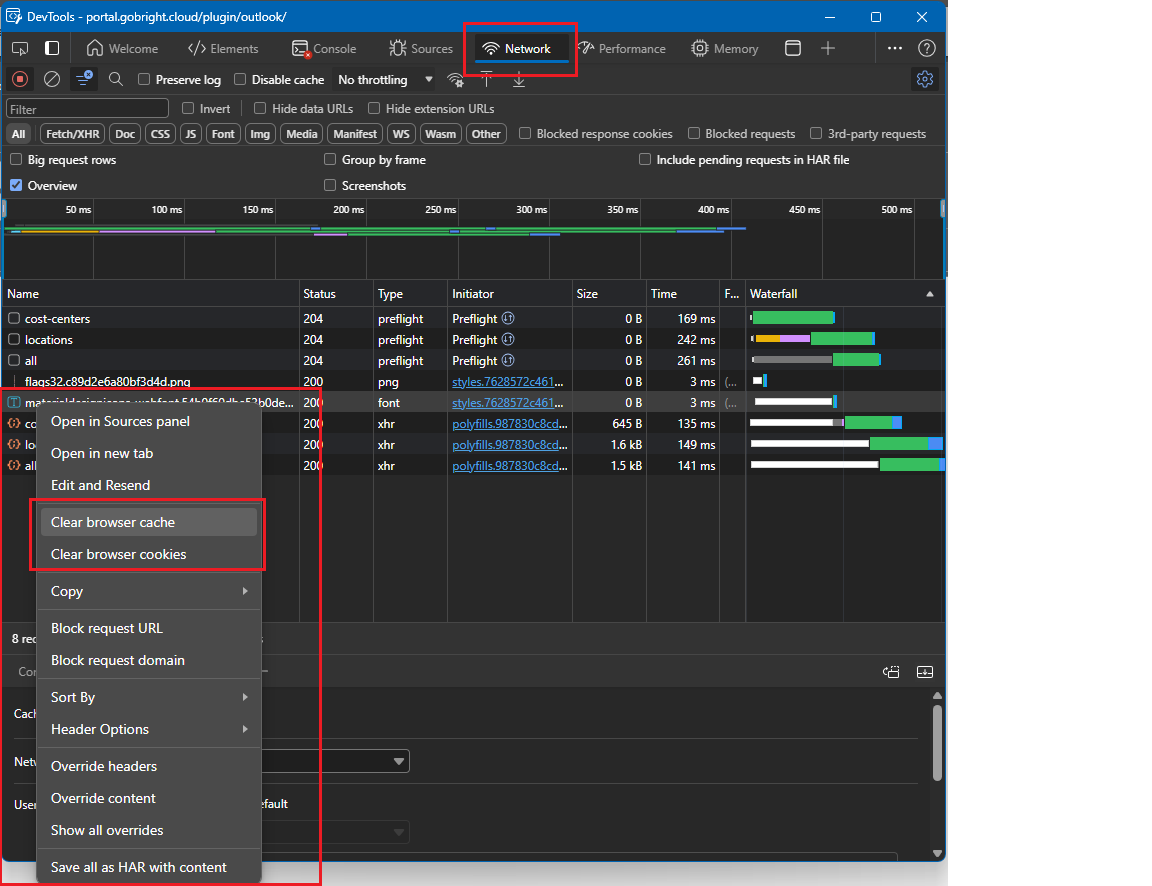Select Block request URL
1152x886 pixels.
149,628
